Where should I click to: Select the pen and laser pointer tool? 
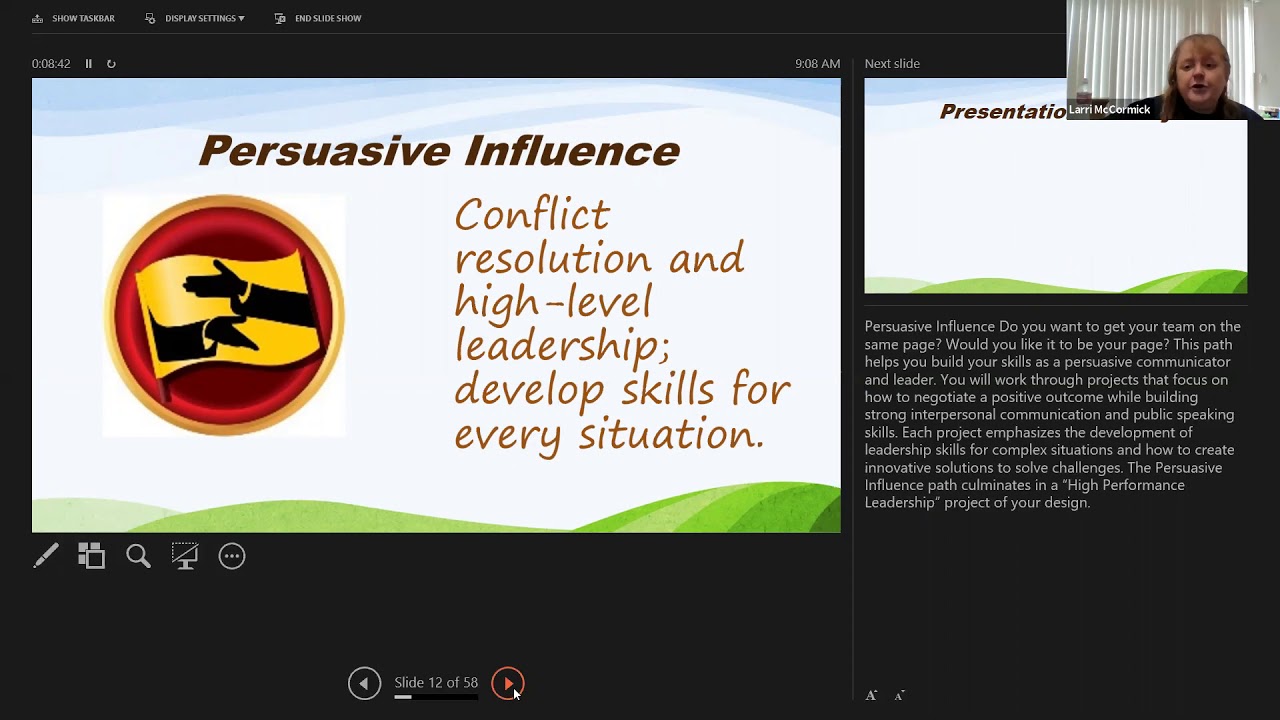46,556
